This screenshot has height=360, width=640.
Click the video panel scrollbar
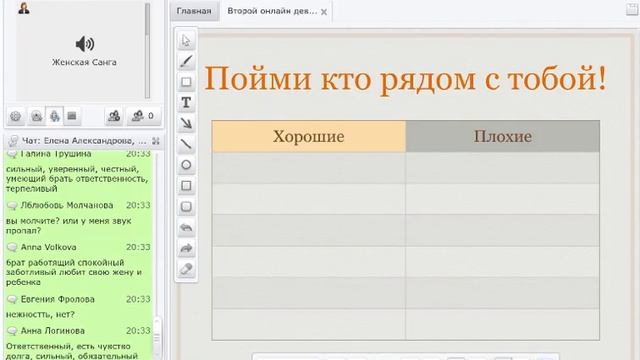click(x=147, y=51)
